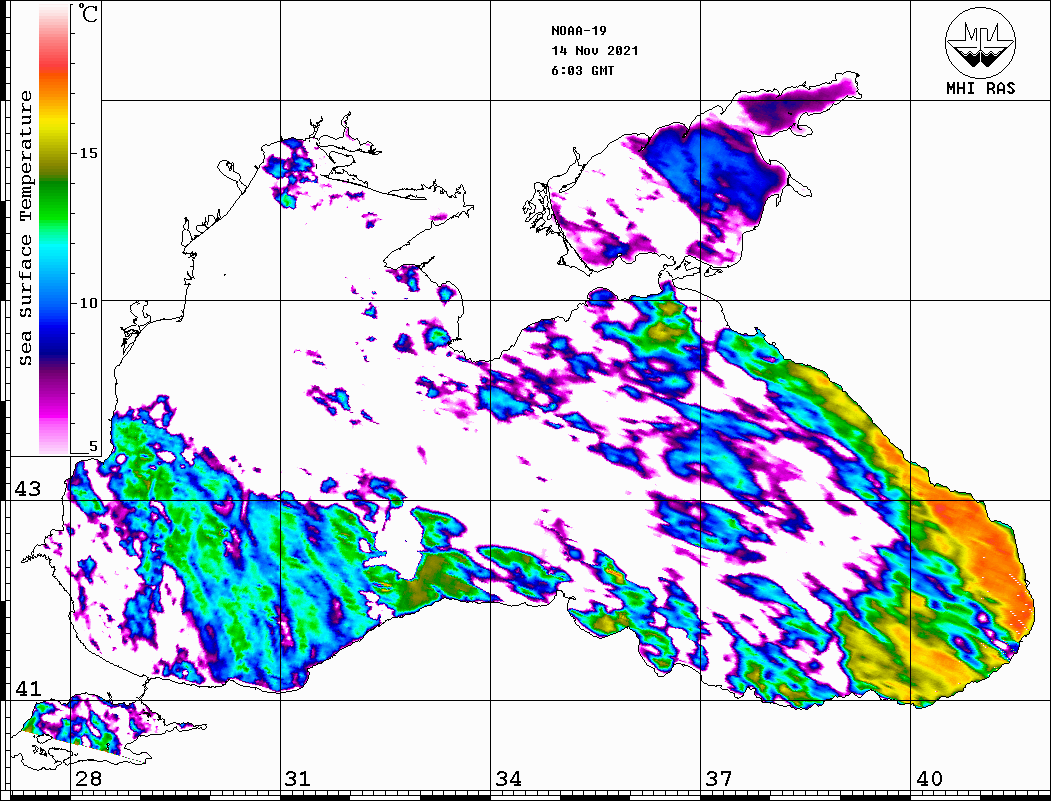Click the longitude label '34'
Screen dimensions: 1051x801
pos(509,779)
